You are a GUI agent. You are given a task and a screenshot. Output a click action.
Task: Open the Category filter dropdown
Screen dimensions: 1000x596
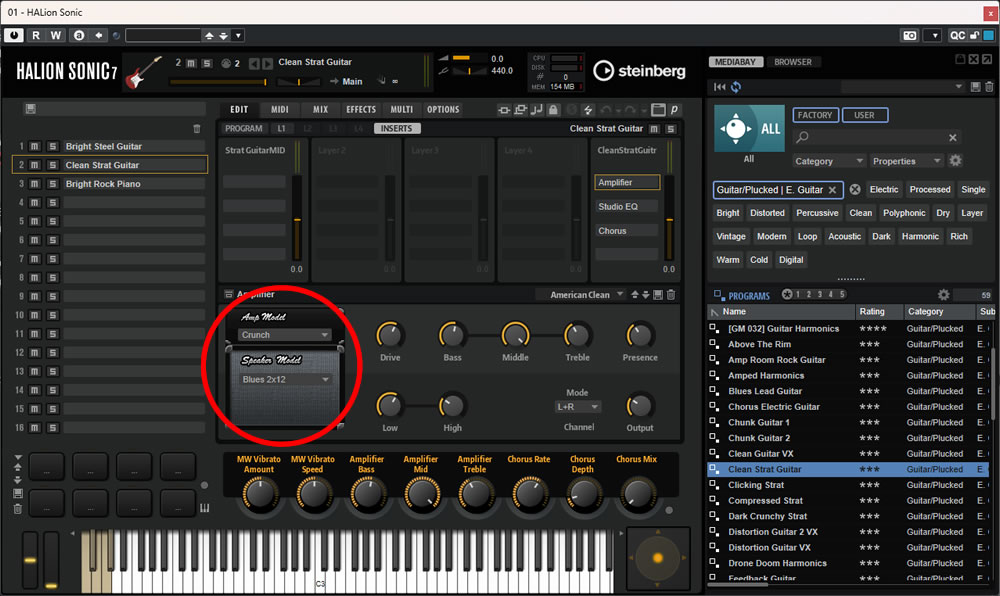pyautogui.click(x=828, y=161)
